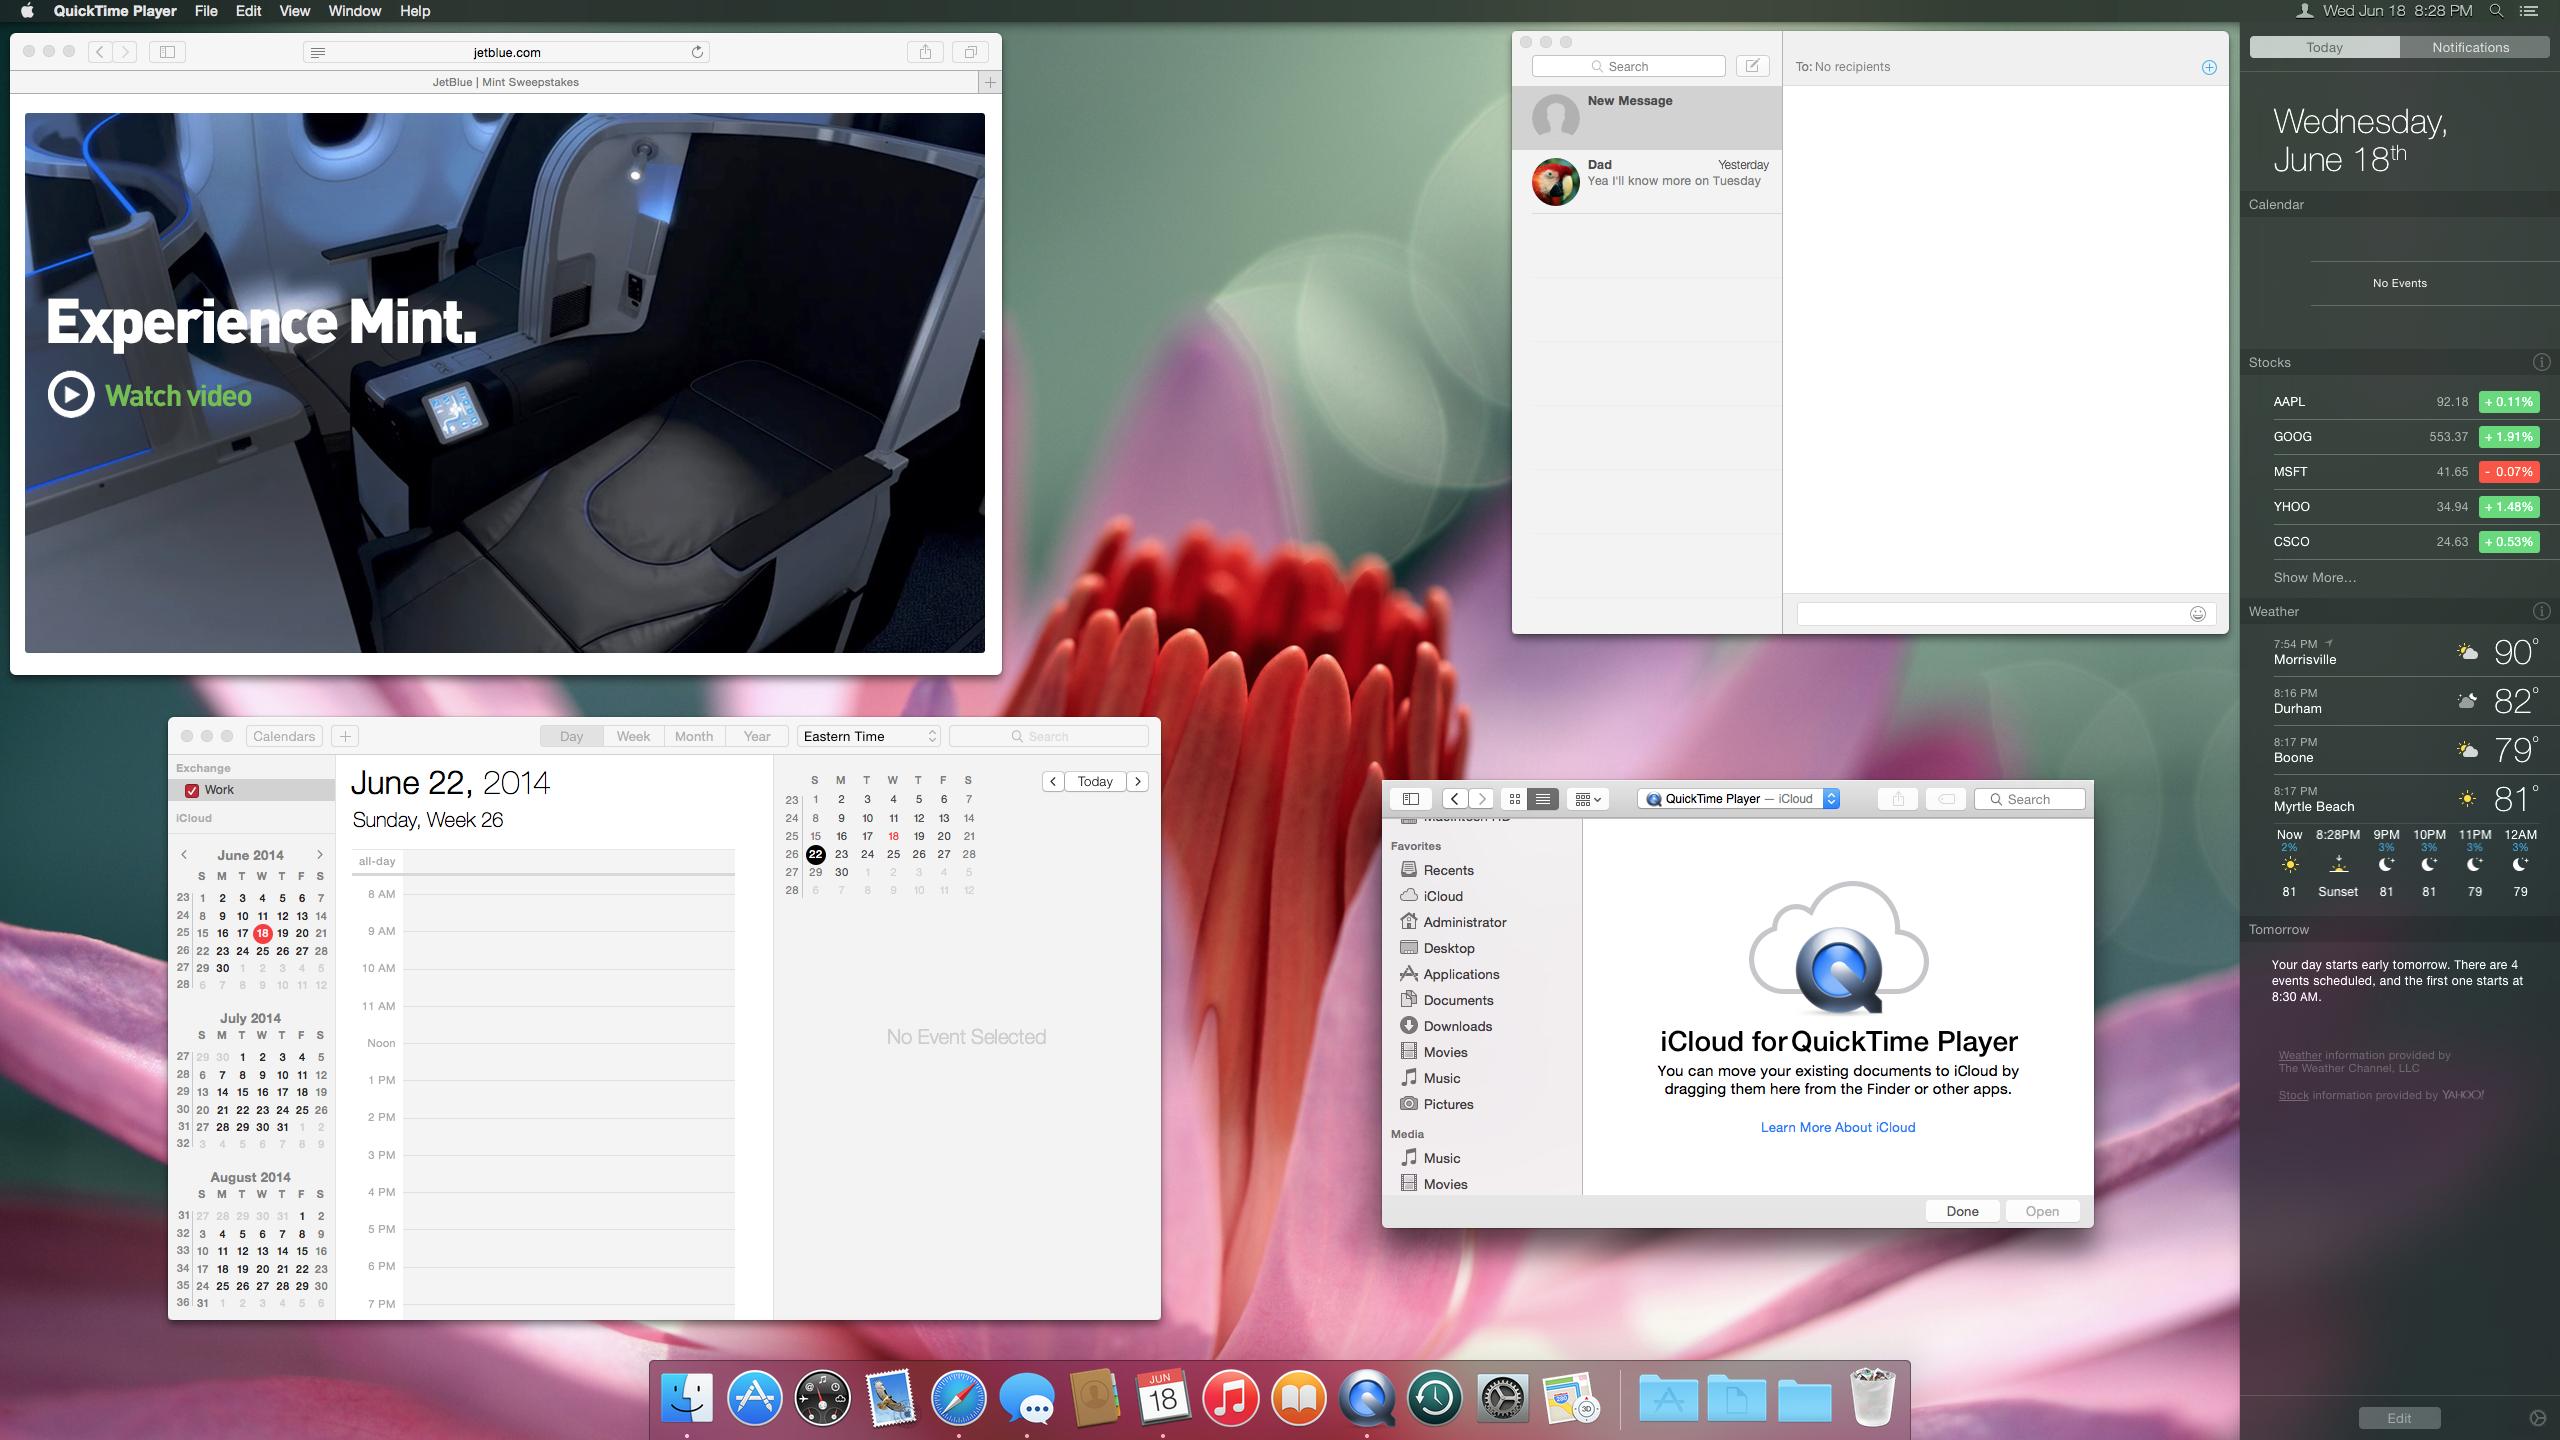Viewport: 2560px width, 1440px height.
Task: Expand the arrange-by grouping dropdown
Action: pyautogui.click(x=1588, y=799)
